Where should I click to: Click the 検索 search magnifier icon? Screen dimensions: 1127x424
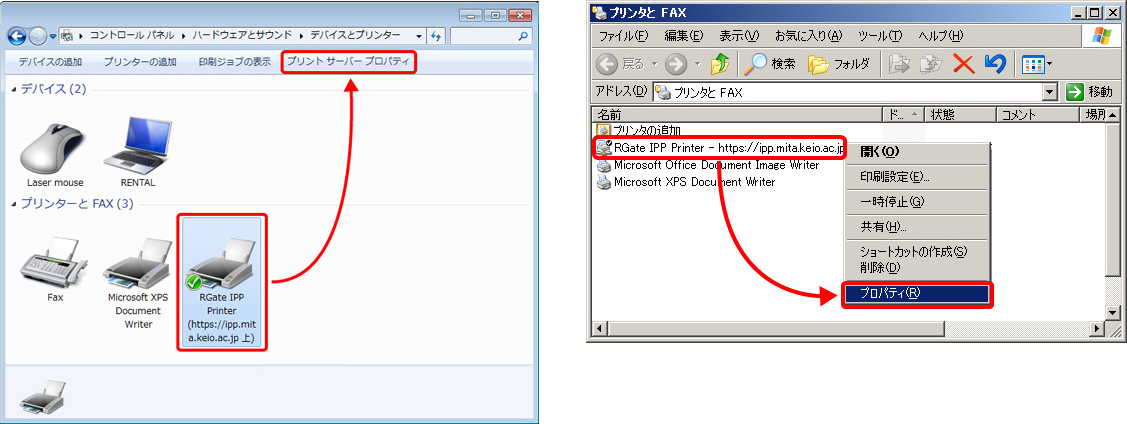758,64
